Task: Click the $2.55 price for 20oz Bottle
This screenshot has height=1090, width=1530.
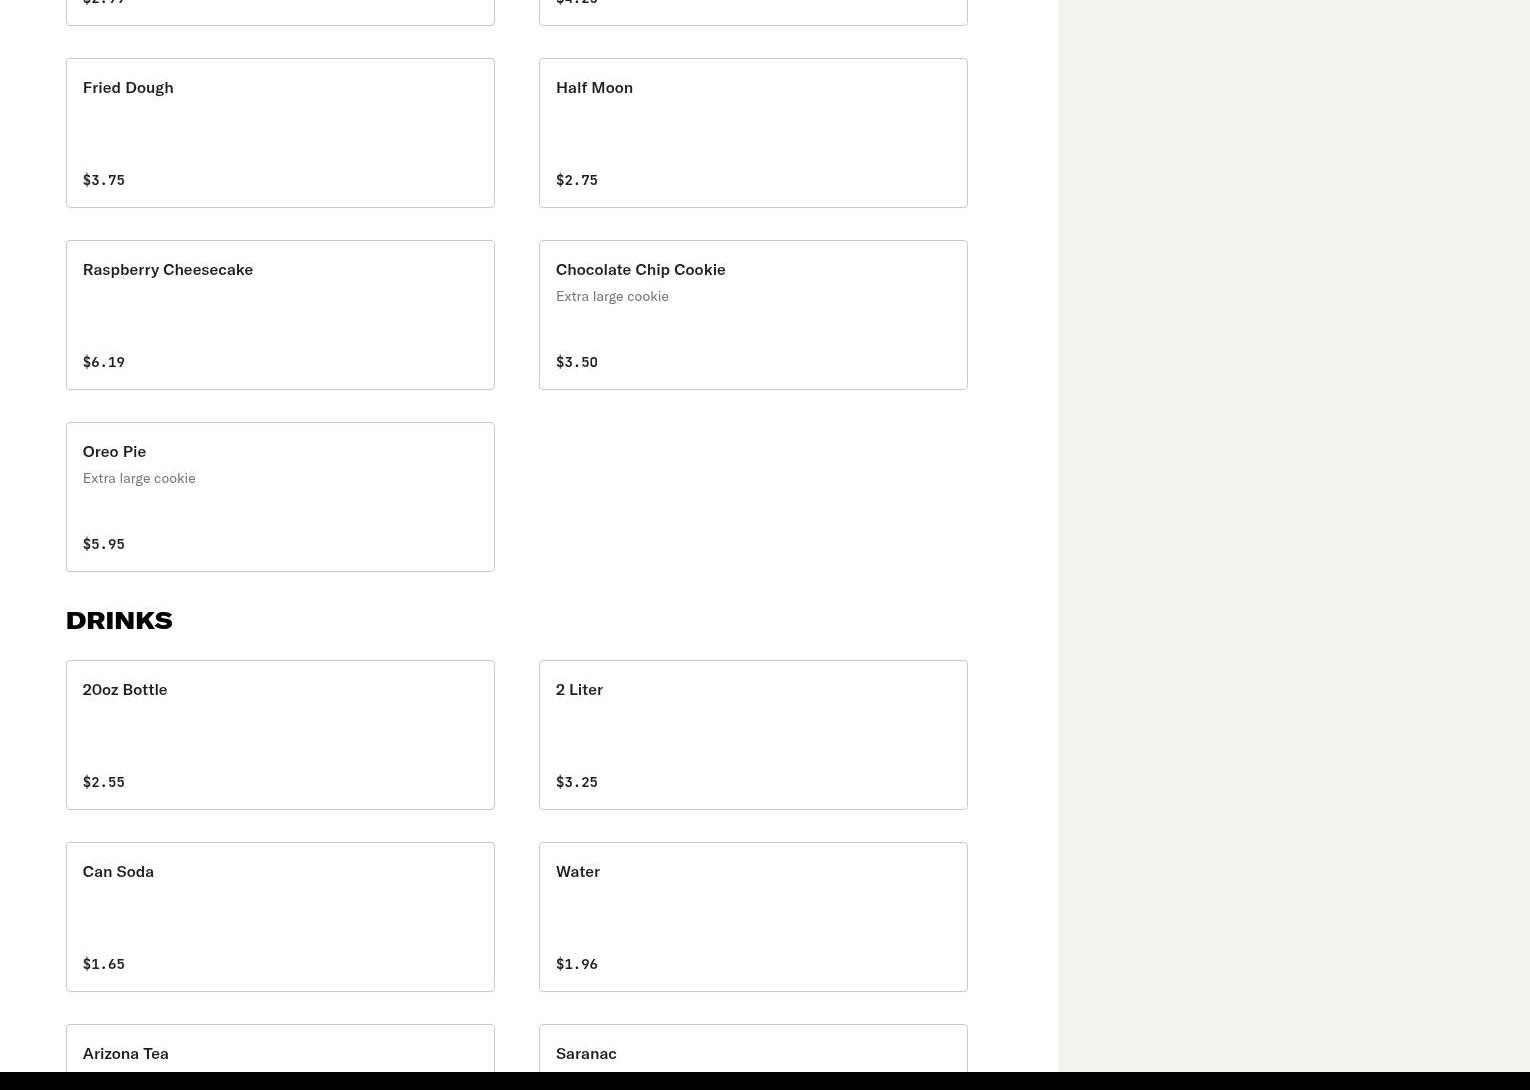Action: click(x=104, y=782)
